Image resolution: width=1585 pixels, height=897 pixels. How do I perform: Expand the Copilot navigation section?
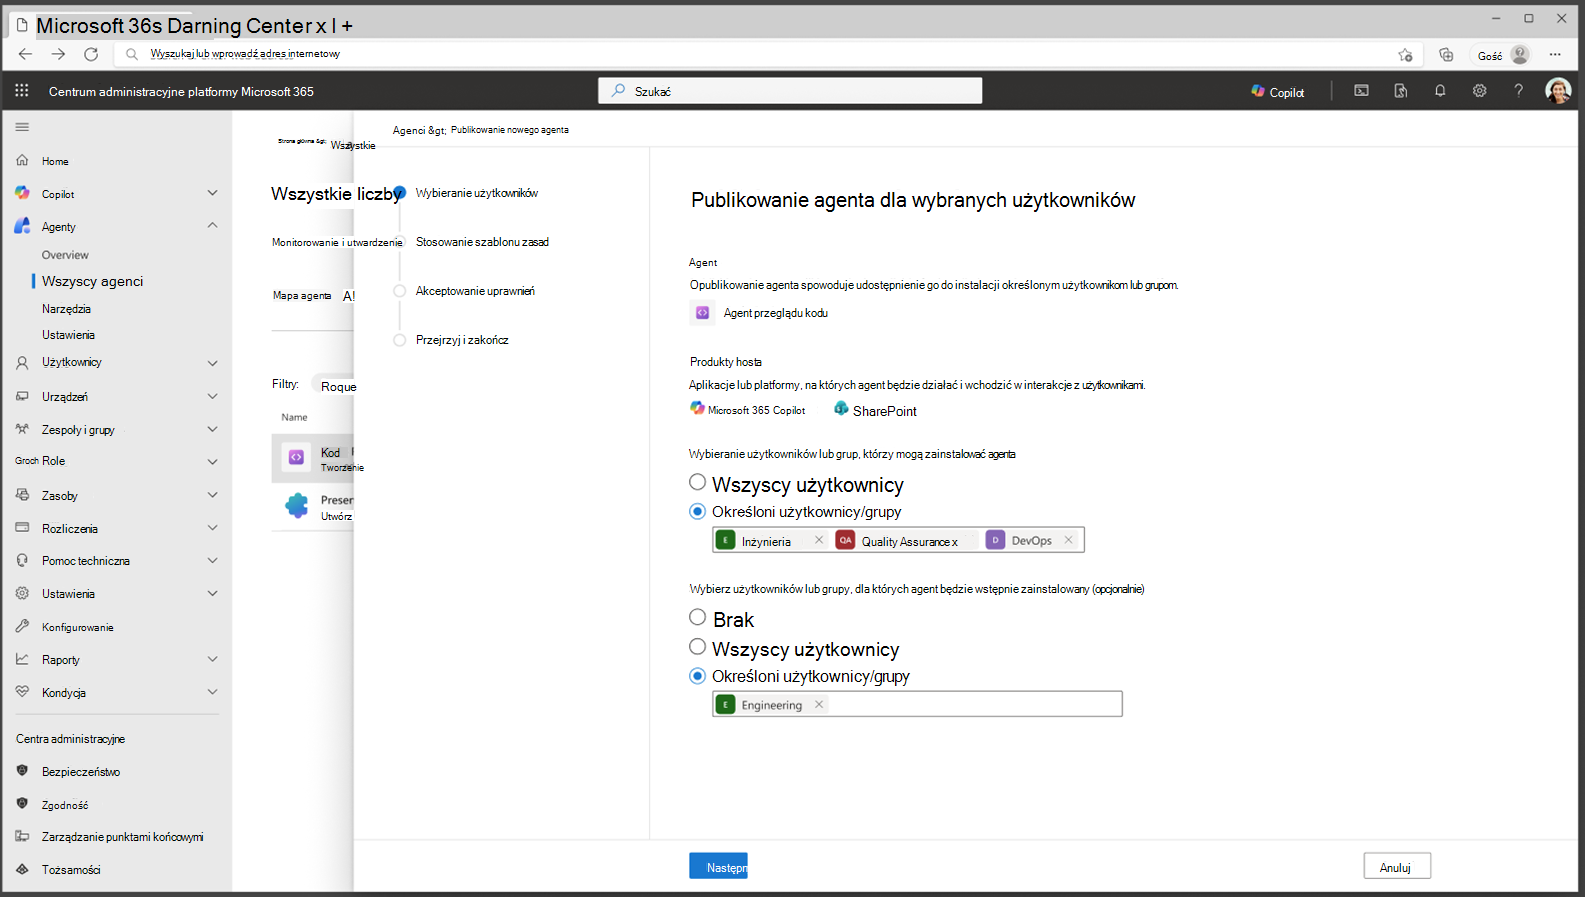click(x=212, y=193)
